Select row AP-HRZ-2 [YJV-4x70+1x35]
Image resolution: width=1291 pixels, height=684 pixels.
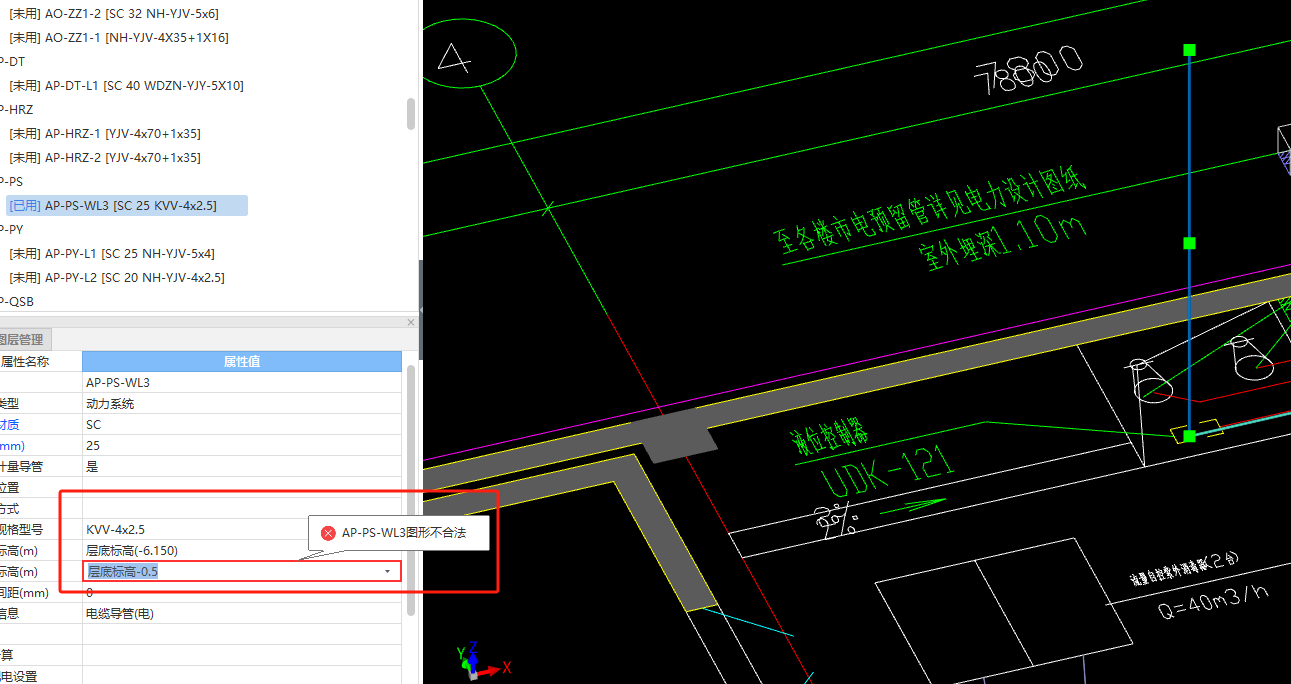pos(105,157)
